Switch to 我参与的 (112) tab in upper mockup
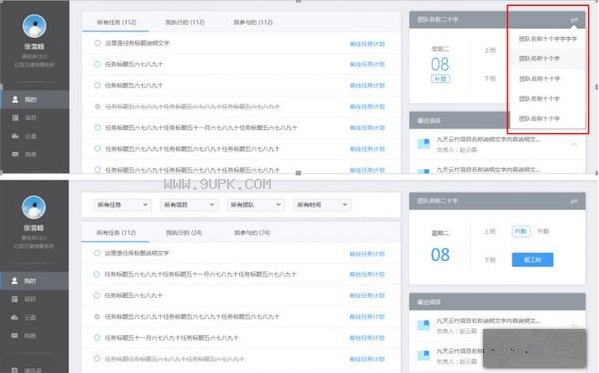599x373 pixels. point(253,22)
